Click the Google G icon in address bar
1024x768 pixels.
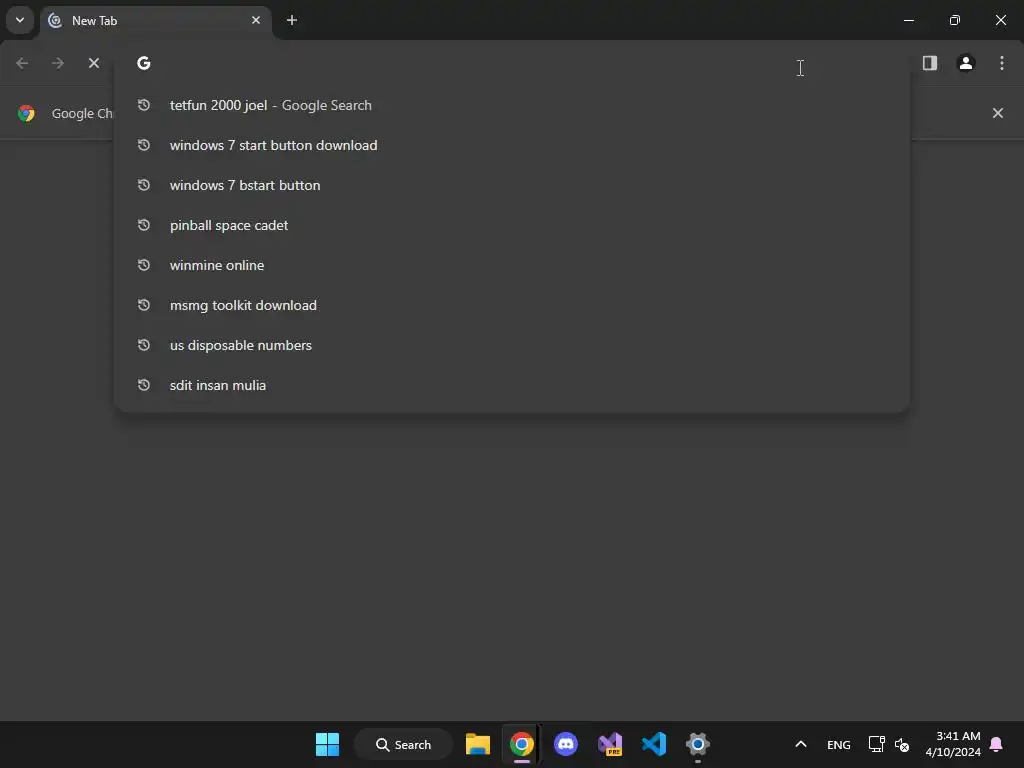pyautogui.click(x=144, y=63)
